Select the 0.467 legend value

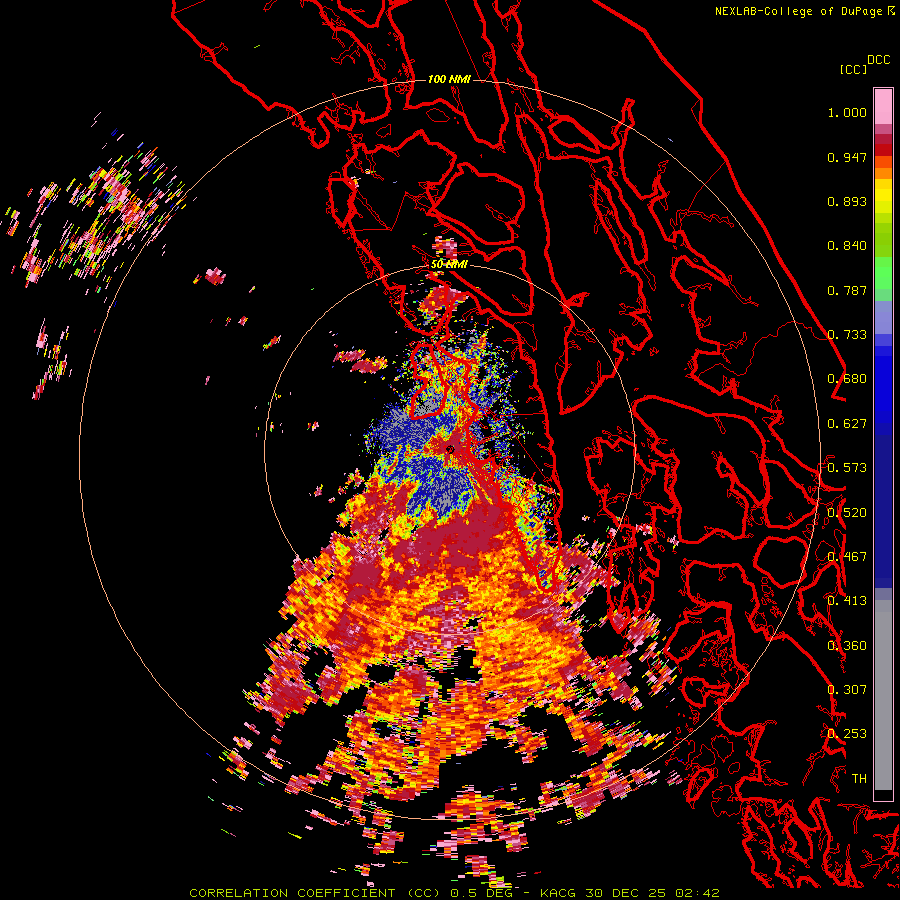point(847,557)
